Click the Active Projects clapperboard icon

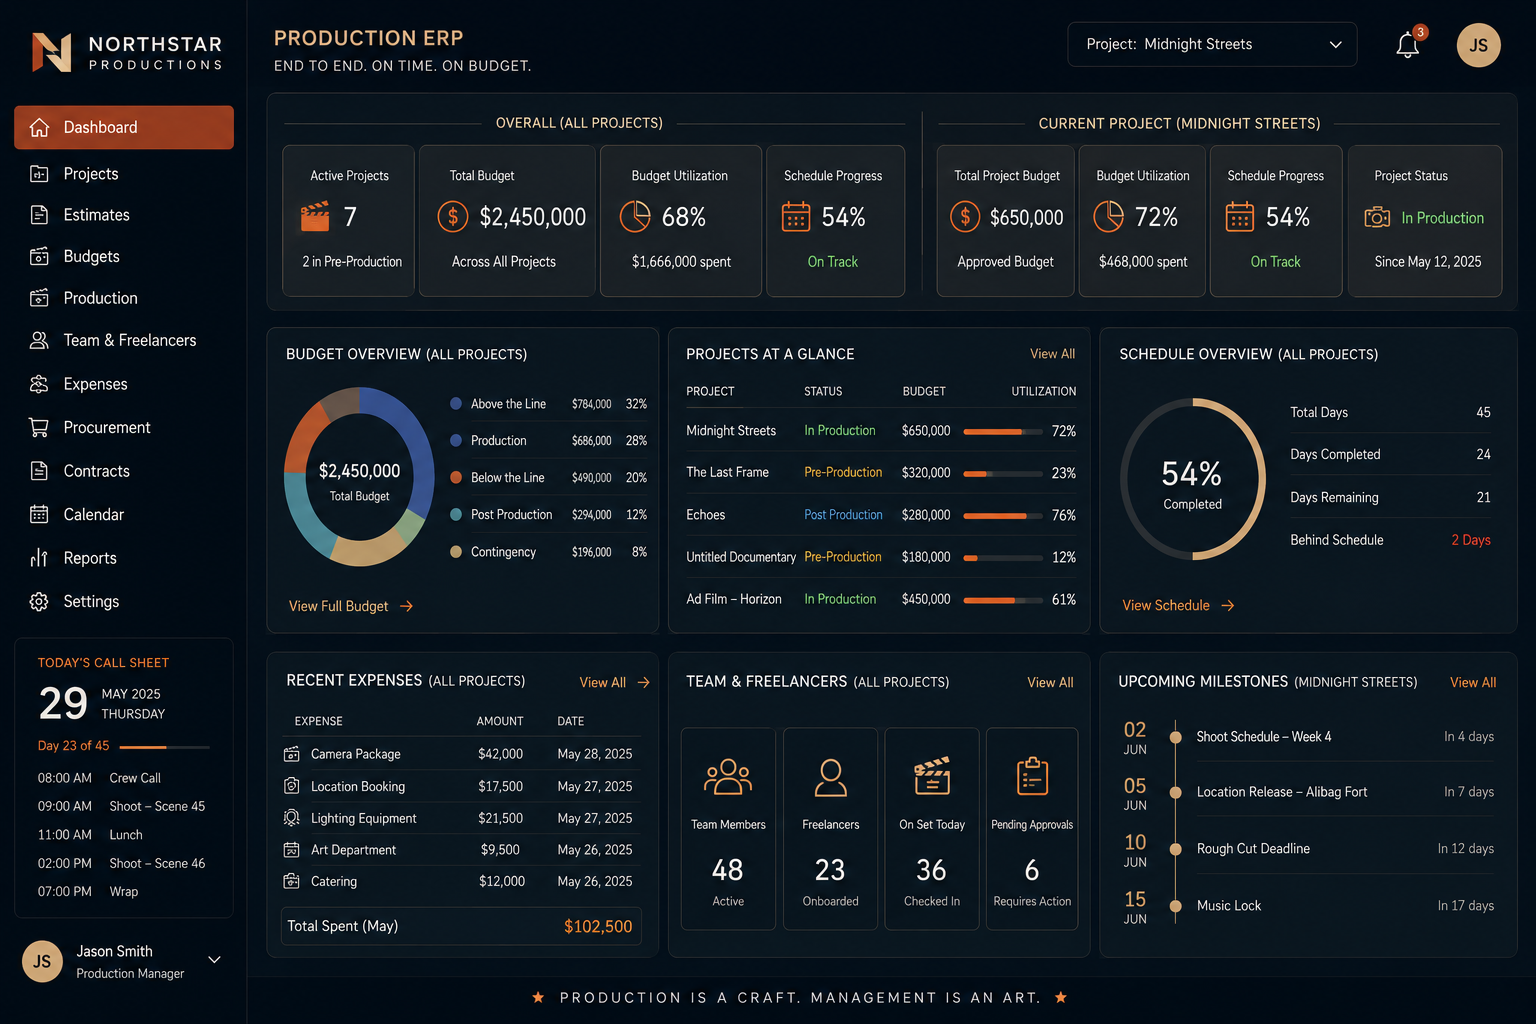point(315,216)
